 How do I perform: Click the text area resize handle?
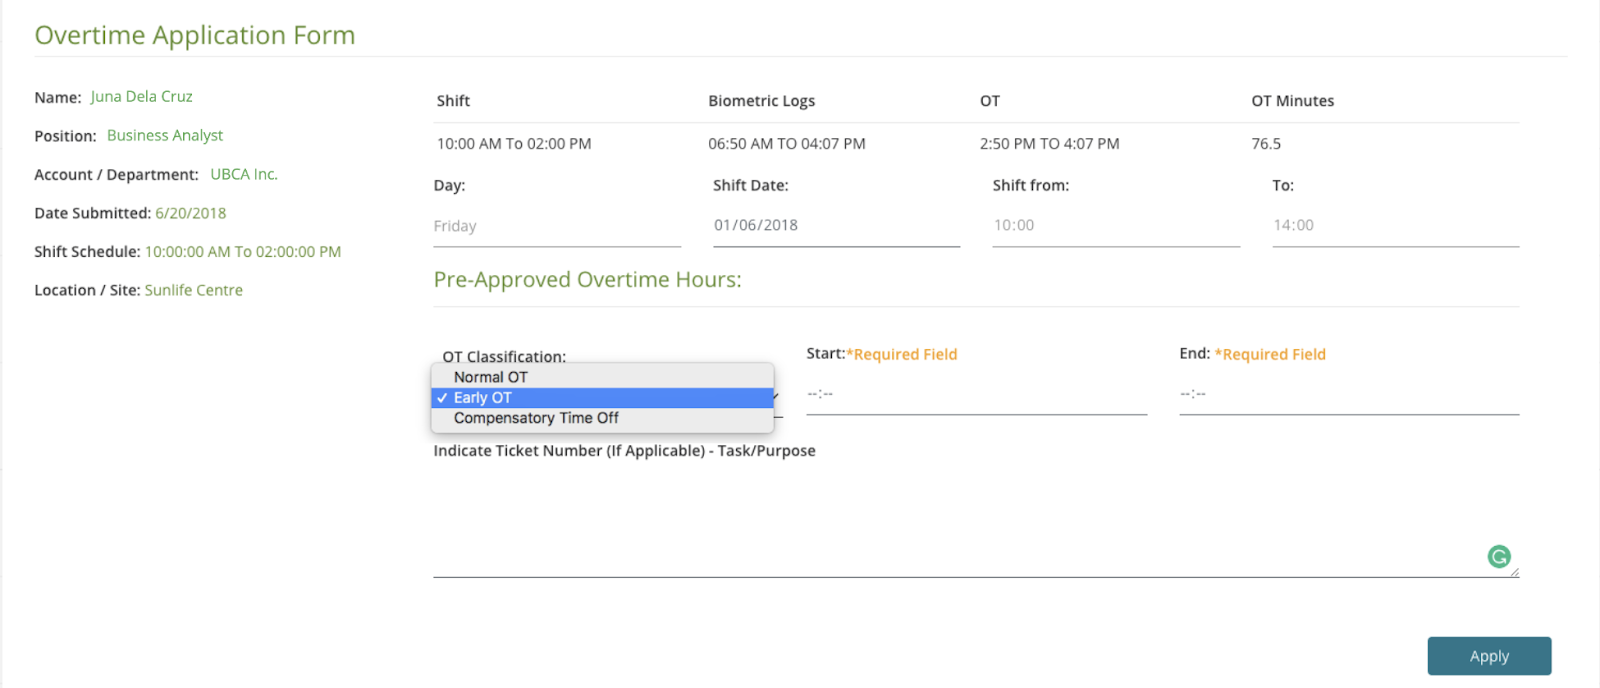tap(1514, 572)
